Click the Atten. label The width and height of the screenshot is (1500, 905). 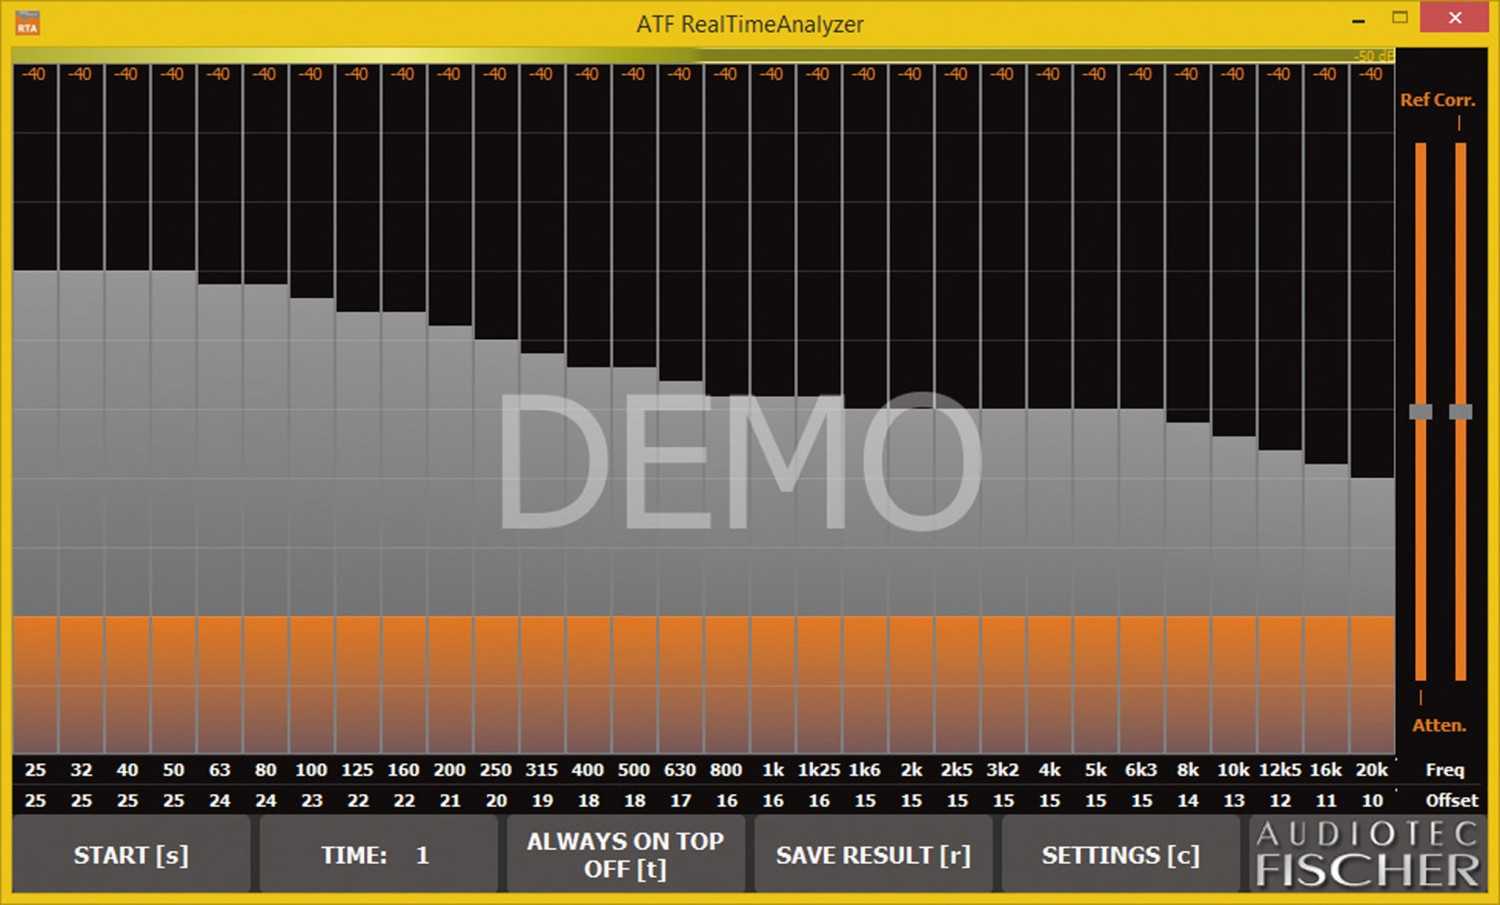point(1439,725)
